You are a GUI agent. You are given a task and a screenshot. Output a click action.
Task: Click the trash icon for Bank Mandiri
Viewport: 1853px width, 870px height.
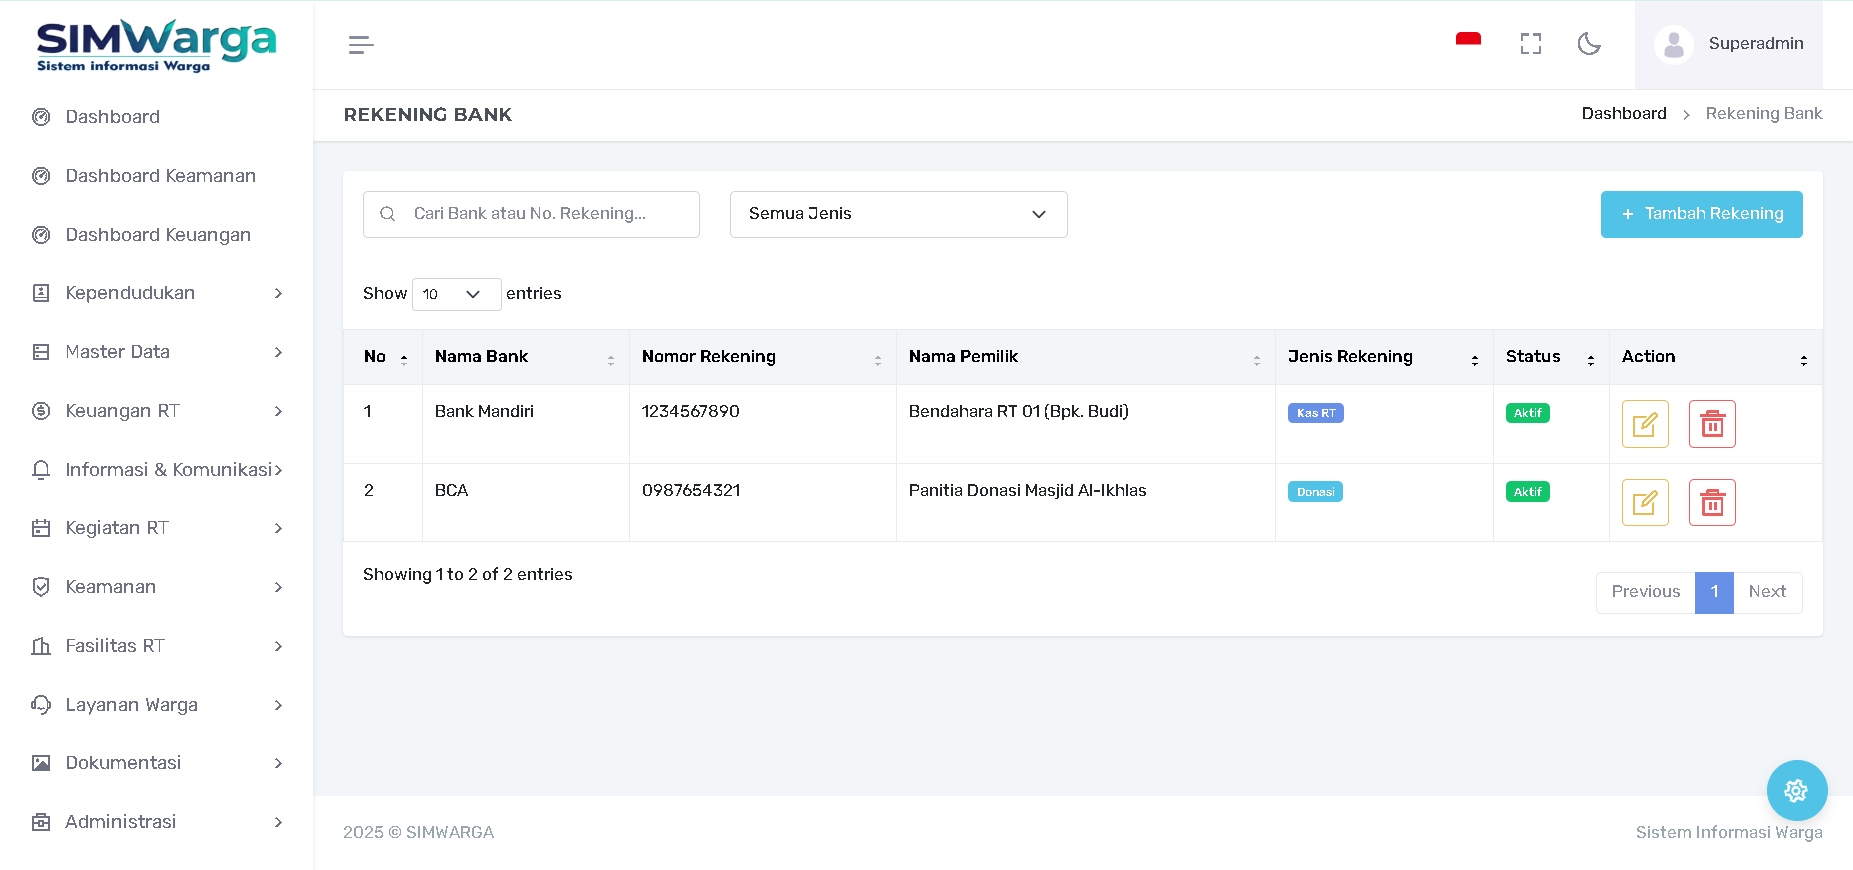(1711, 424)
